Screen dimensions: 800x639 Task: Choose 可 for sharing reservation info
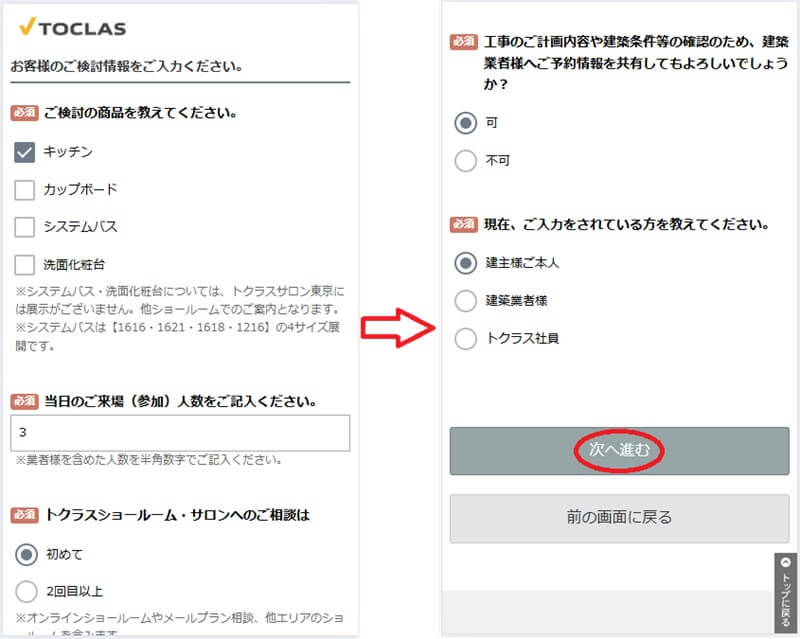click(x=465, y=123)
